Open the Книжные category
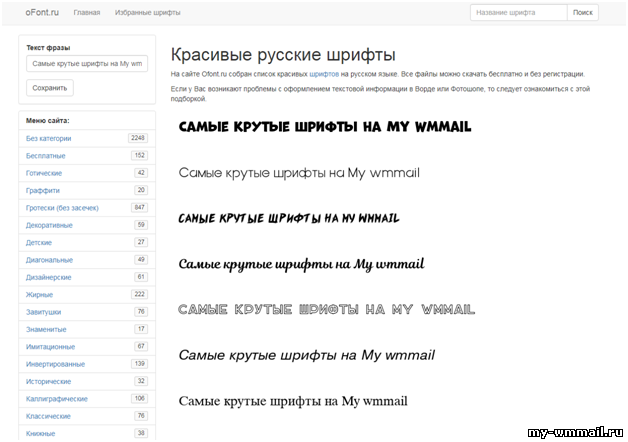628x442 pixels. pos(40,434)
